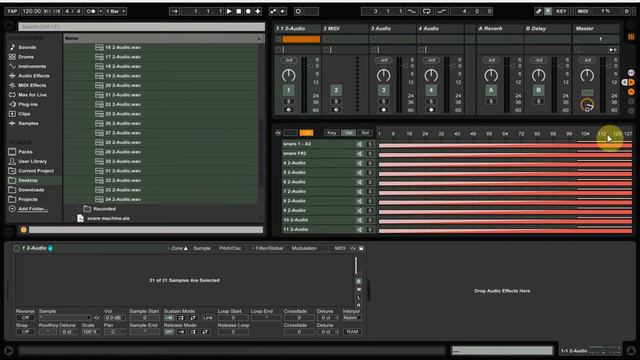Open User Library place
Screen dimensions: 640x360
click(x=32, y=161)
